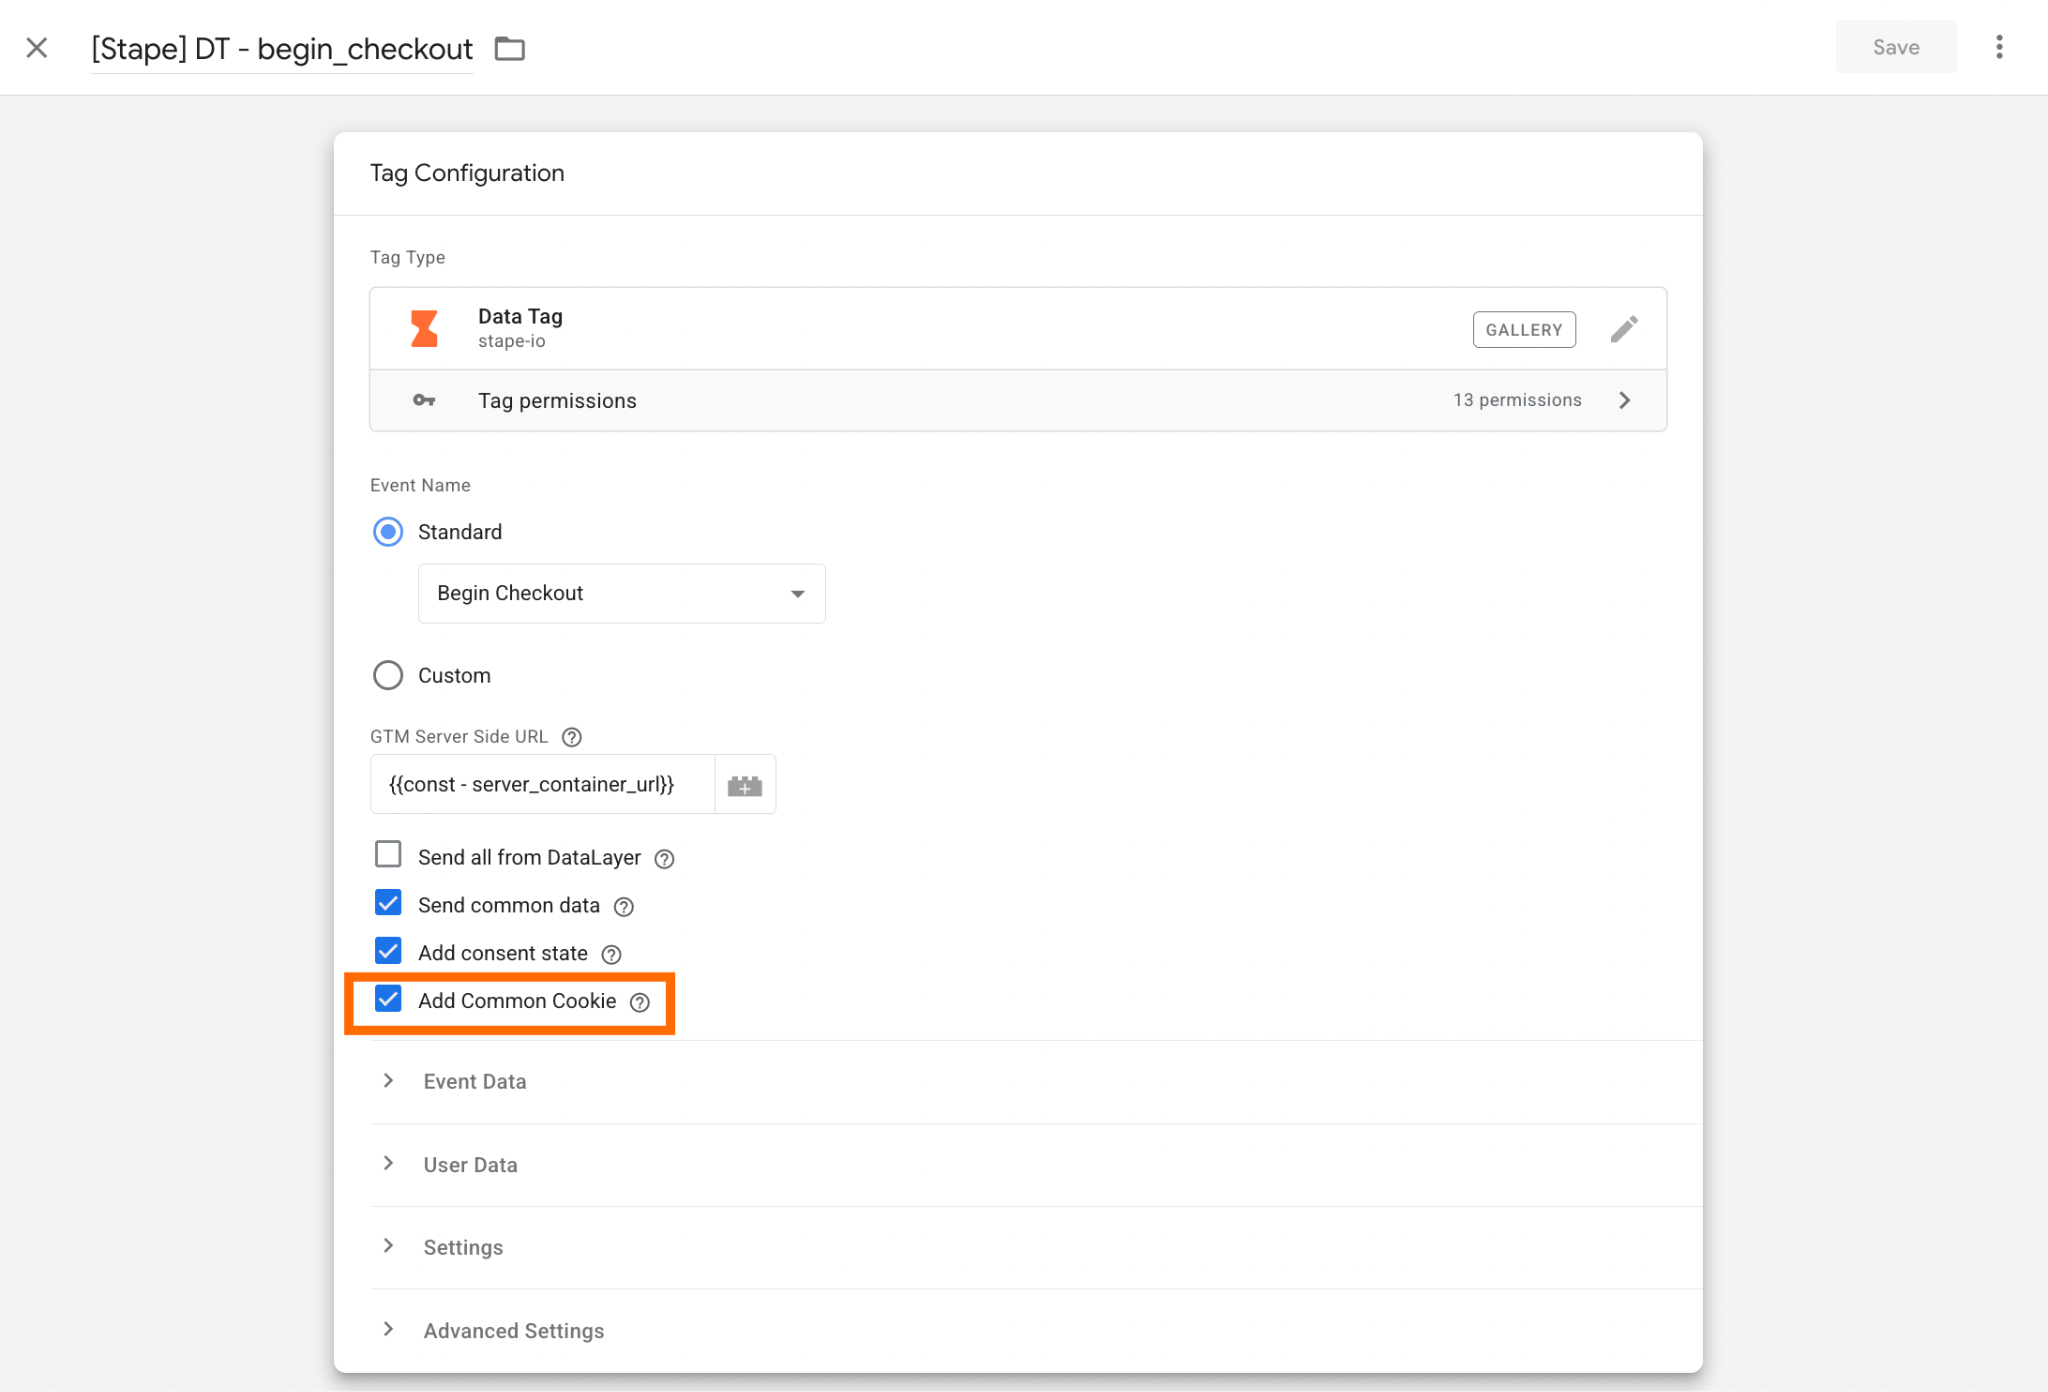Enable Send all from DataLayer checkbox
The height and width of the screenshot is (1392, 2048).
(388, 854)
